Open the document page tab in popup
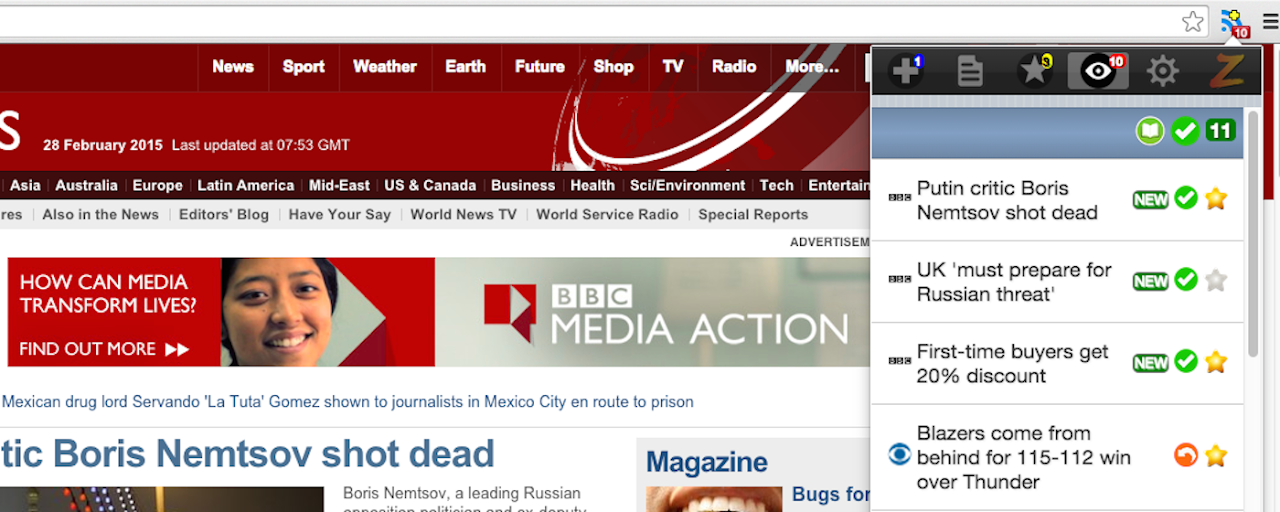The image size is (1280, 512). [x=969, y=71]
